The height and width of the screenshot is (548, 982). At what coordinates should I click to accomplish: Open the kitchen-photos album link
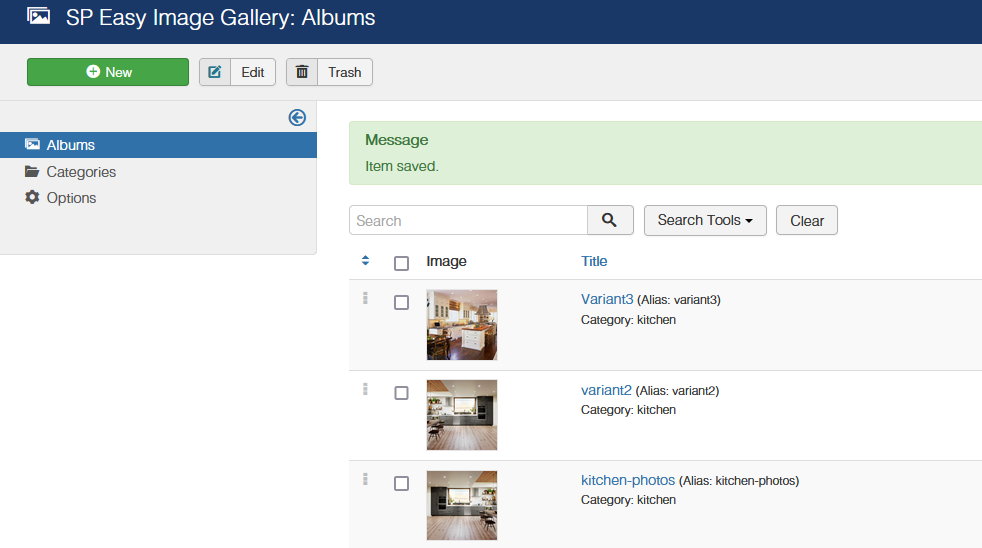pos(628,480)
